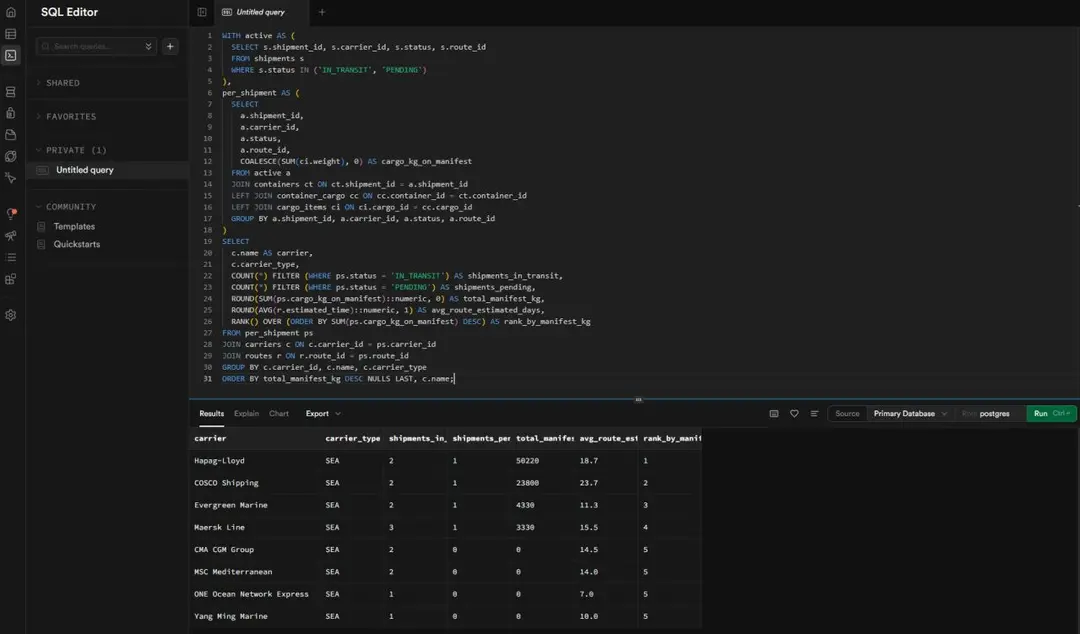Select the Results tab

tap(211, 413)
